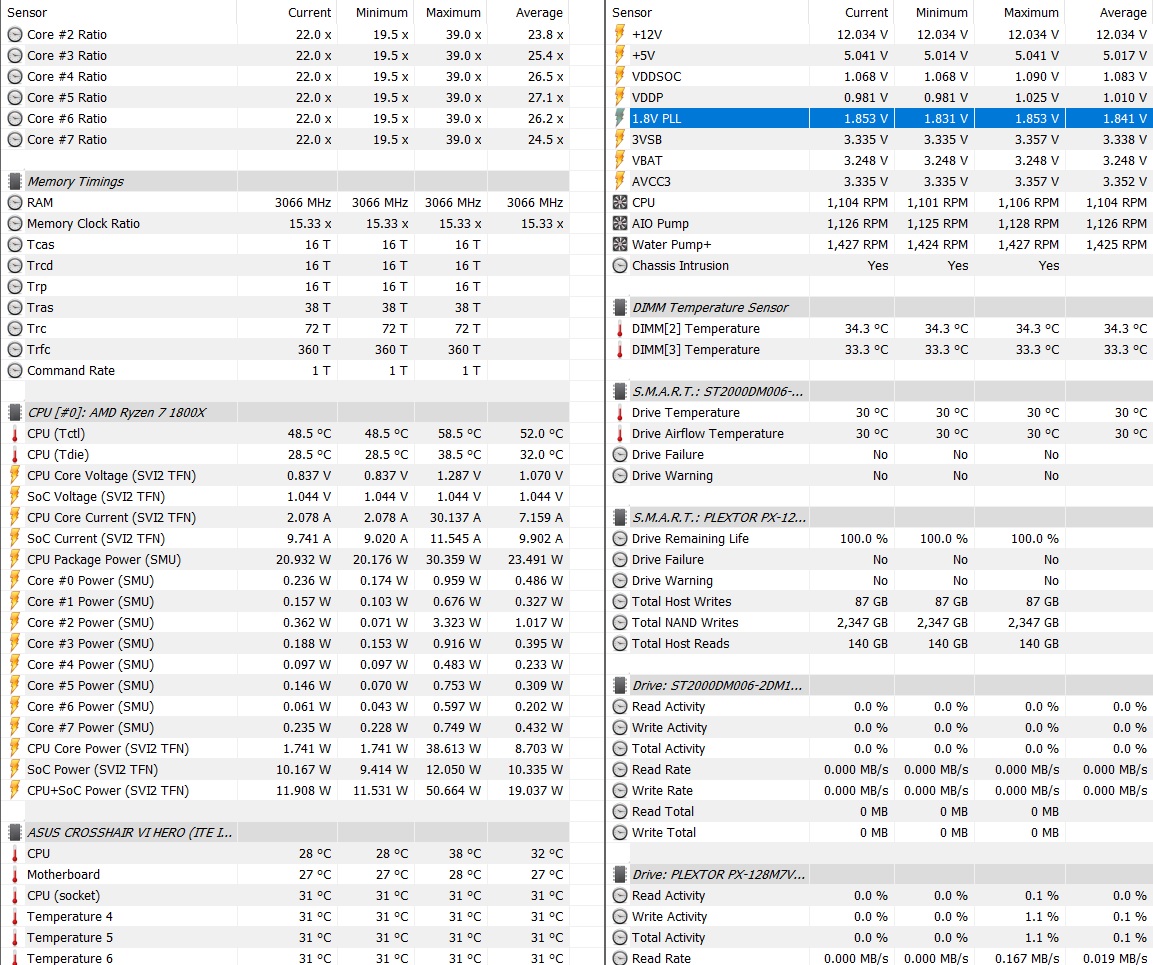Click the lightning icon beside CPU Core Voltage

point(14,475)
